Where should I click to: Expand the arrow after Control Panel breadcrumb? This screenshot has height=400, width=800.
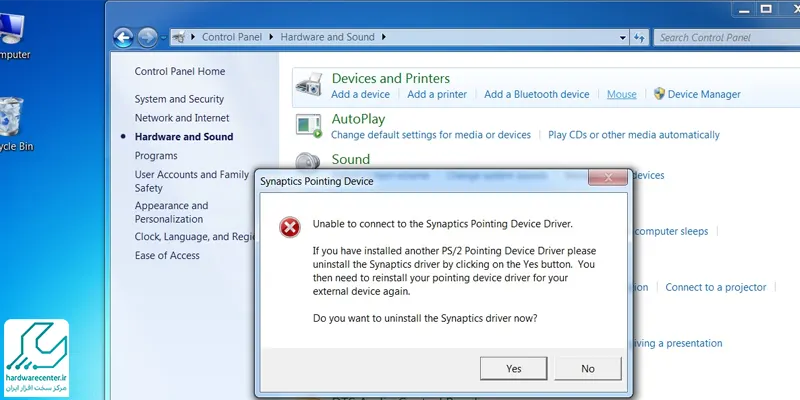(271, 37)
